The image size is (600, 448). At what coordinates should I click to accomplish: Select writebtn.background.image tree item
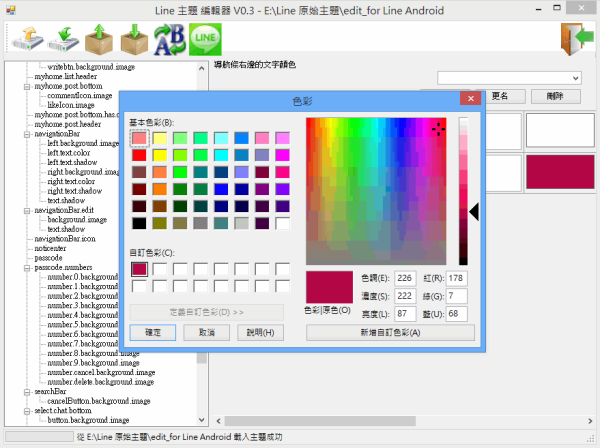coord(91,67)
